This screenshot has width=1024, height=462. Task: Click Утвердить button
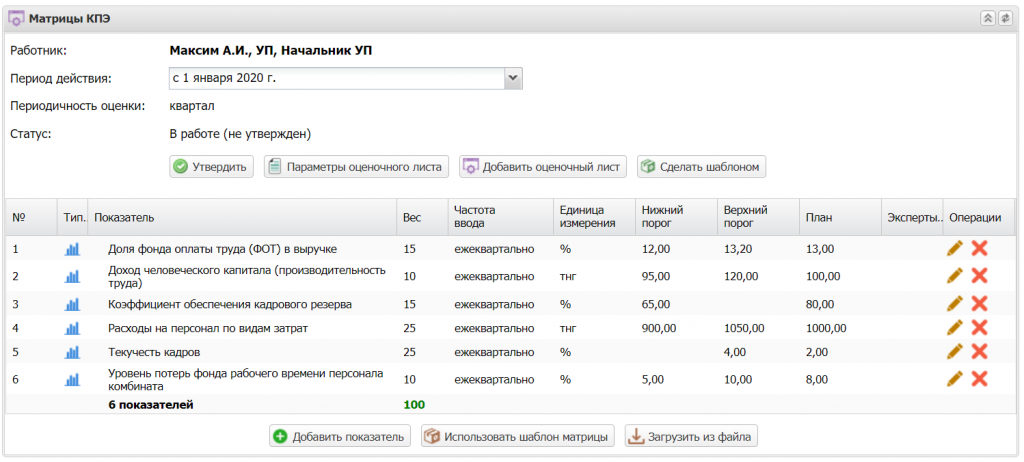(x=212, y=167)
